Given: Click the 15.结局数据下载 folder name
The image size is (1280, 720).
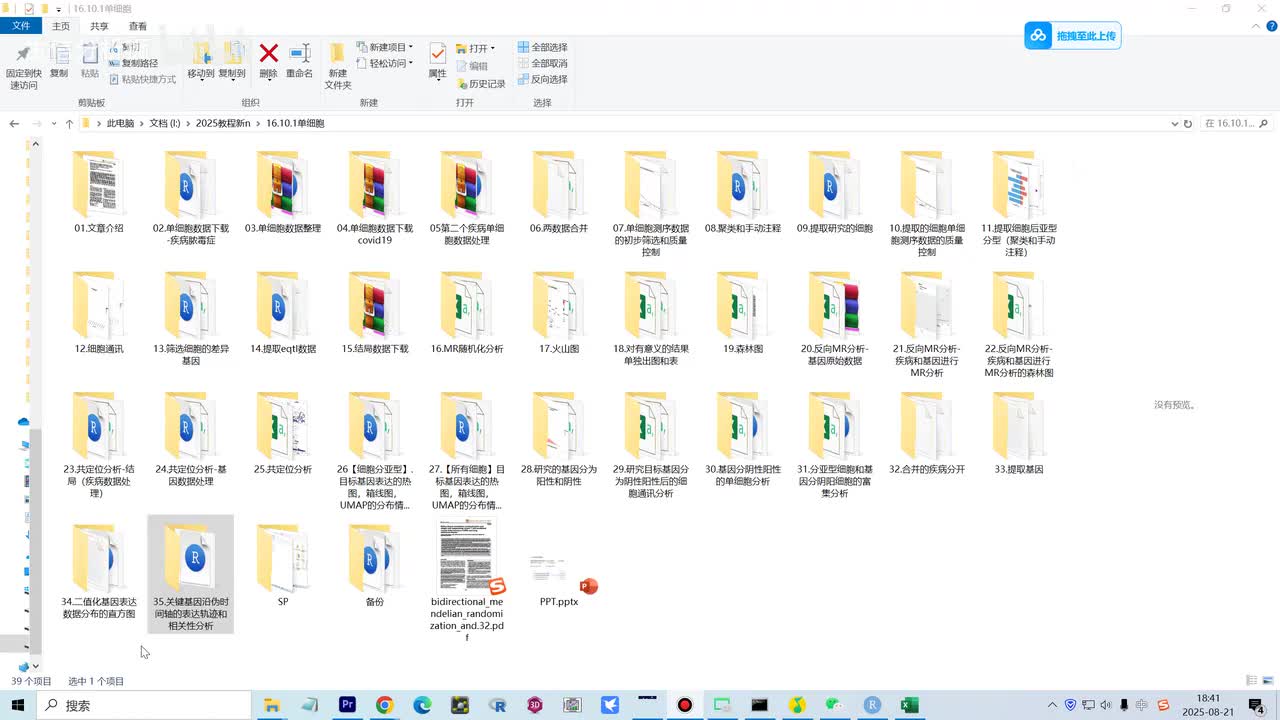Looking at the screenshot, I should coord(375,349).
